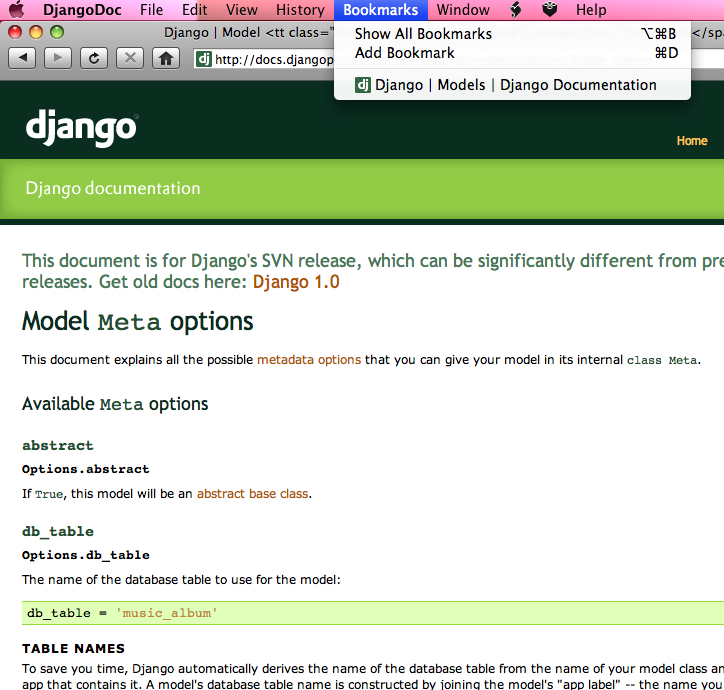Choose Show All Bookmarks

513,34
